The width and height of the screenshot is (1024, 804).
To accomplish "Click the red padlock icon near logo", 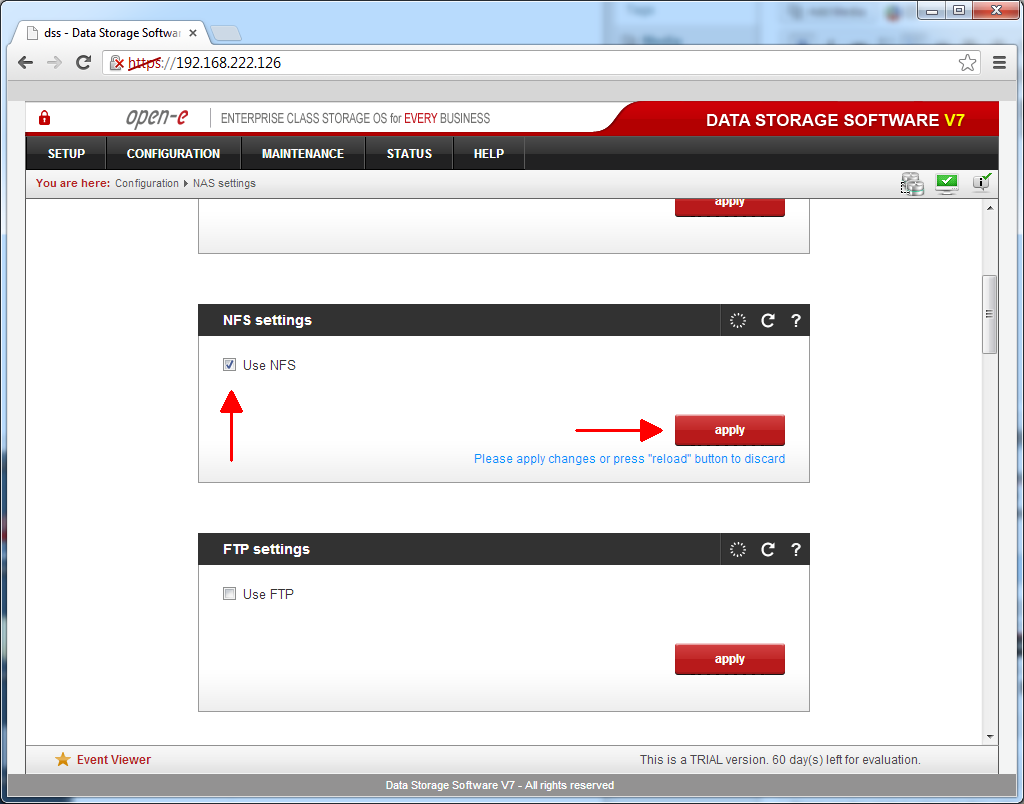I will point(44,118).
